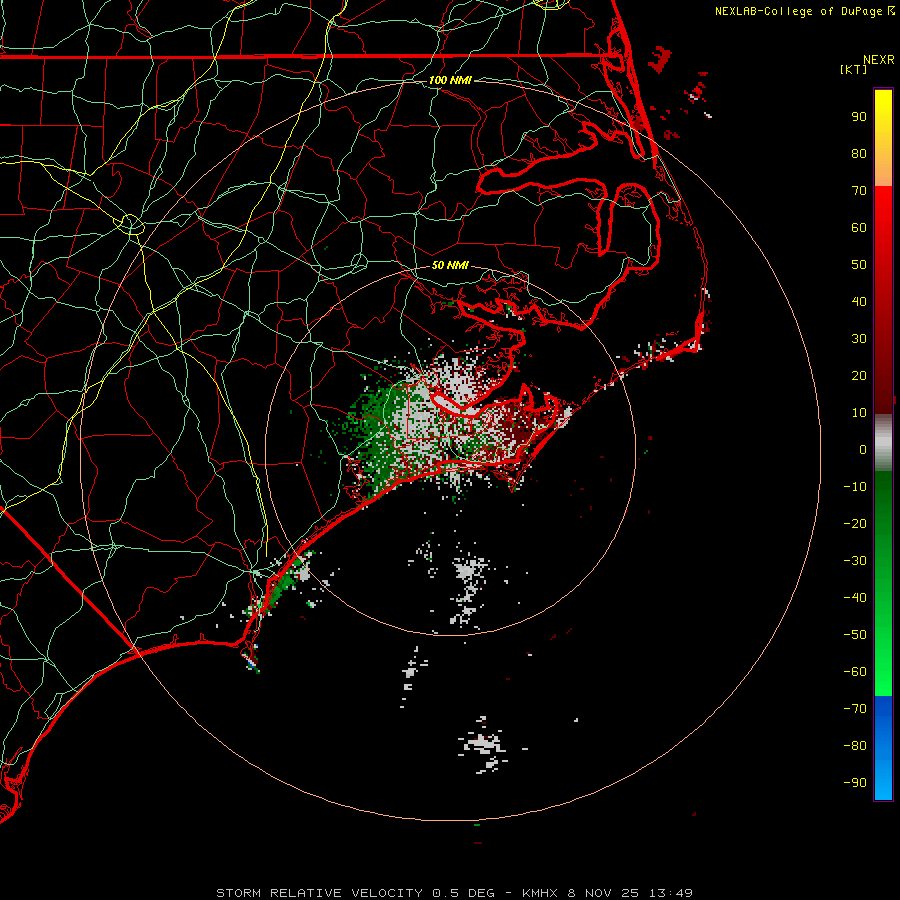Screen dimensions: 900x900
Task: Click the 10 value on velocity scale
Action: [x=859, y=413]
